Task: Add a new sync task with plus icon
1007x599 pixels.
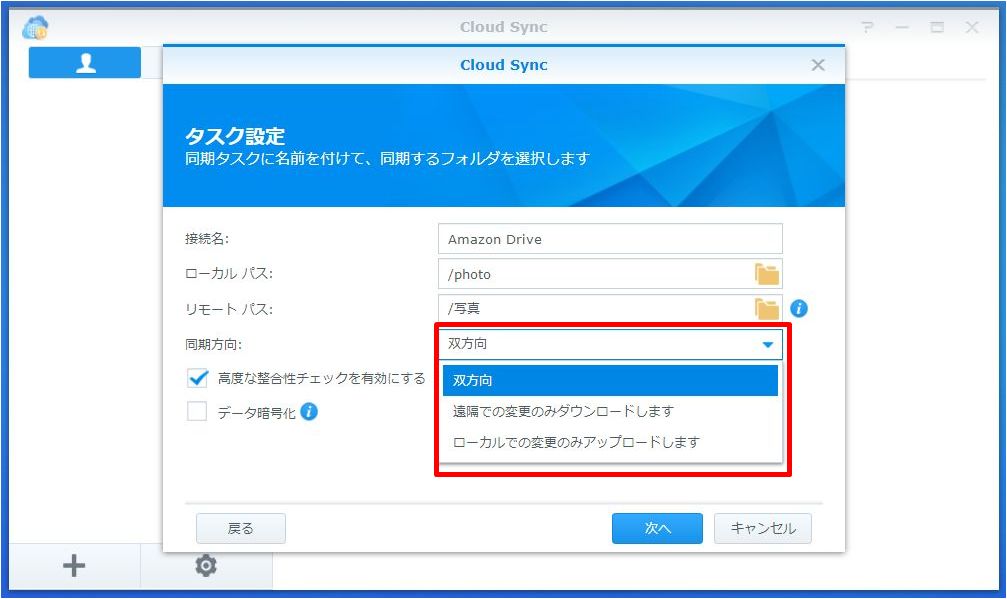Action: coord(71,565)
